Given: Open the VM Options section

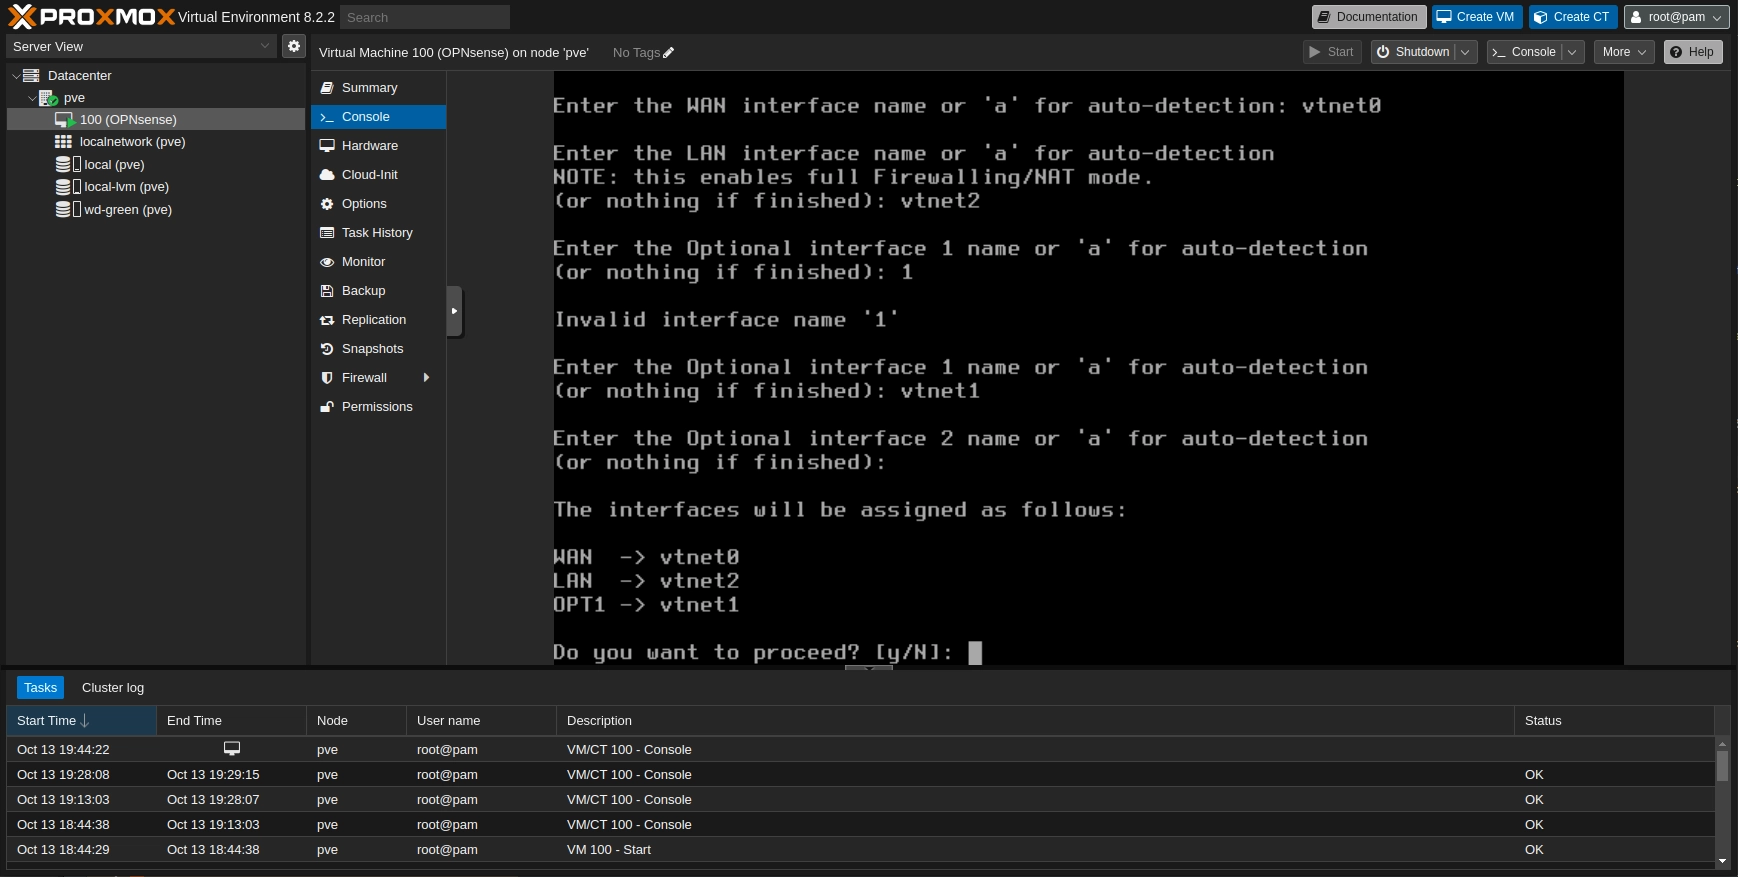Looking at the screenshot, I should (378, 204).
